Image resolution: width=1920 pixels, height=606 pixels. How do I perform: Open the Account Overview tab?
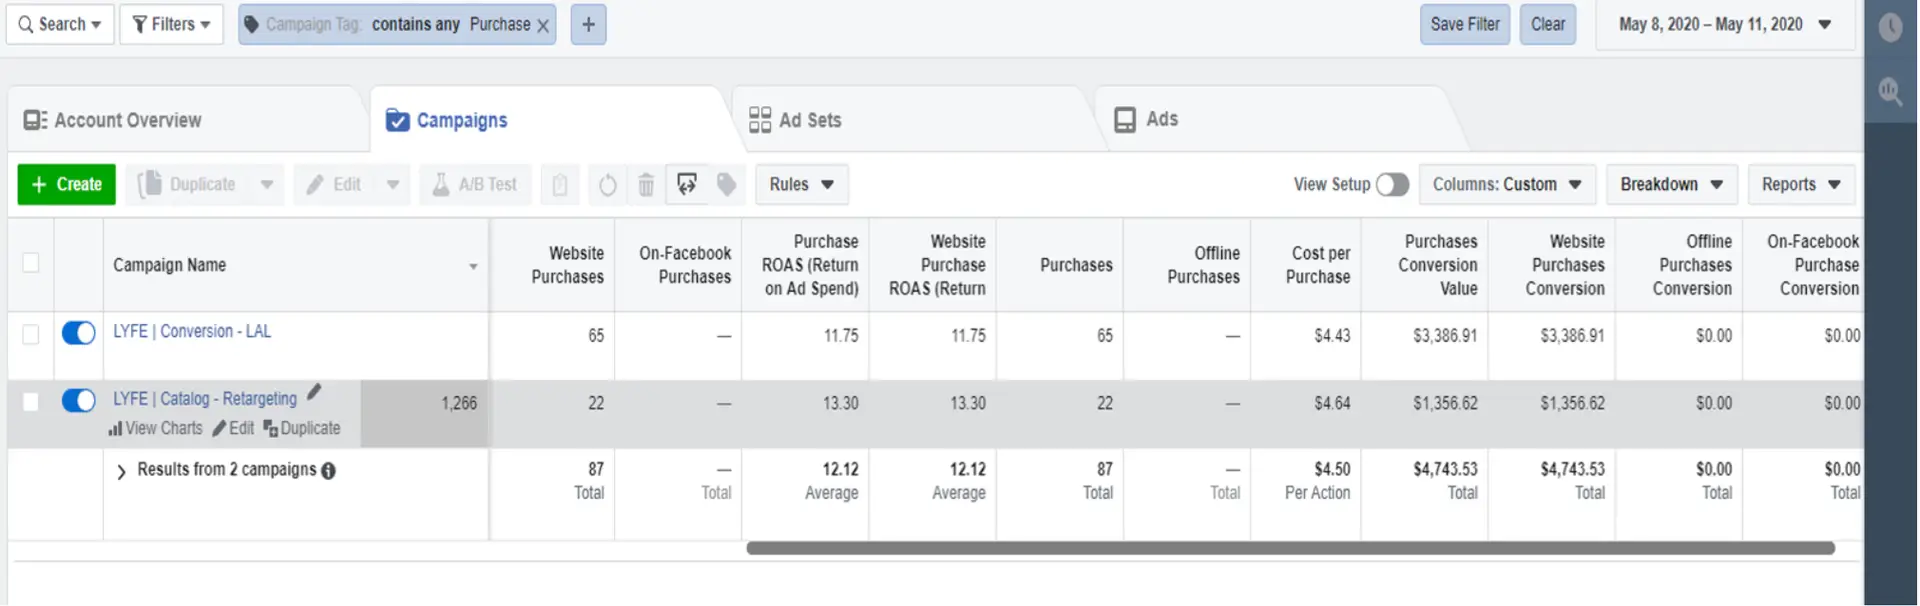click(x=127, y=120)
